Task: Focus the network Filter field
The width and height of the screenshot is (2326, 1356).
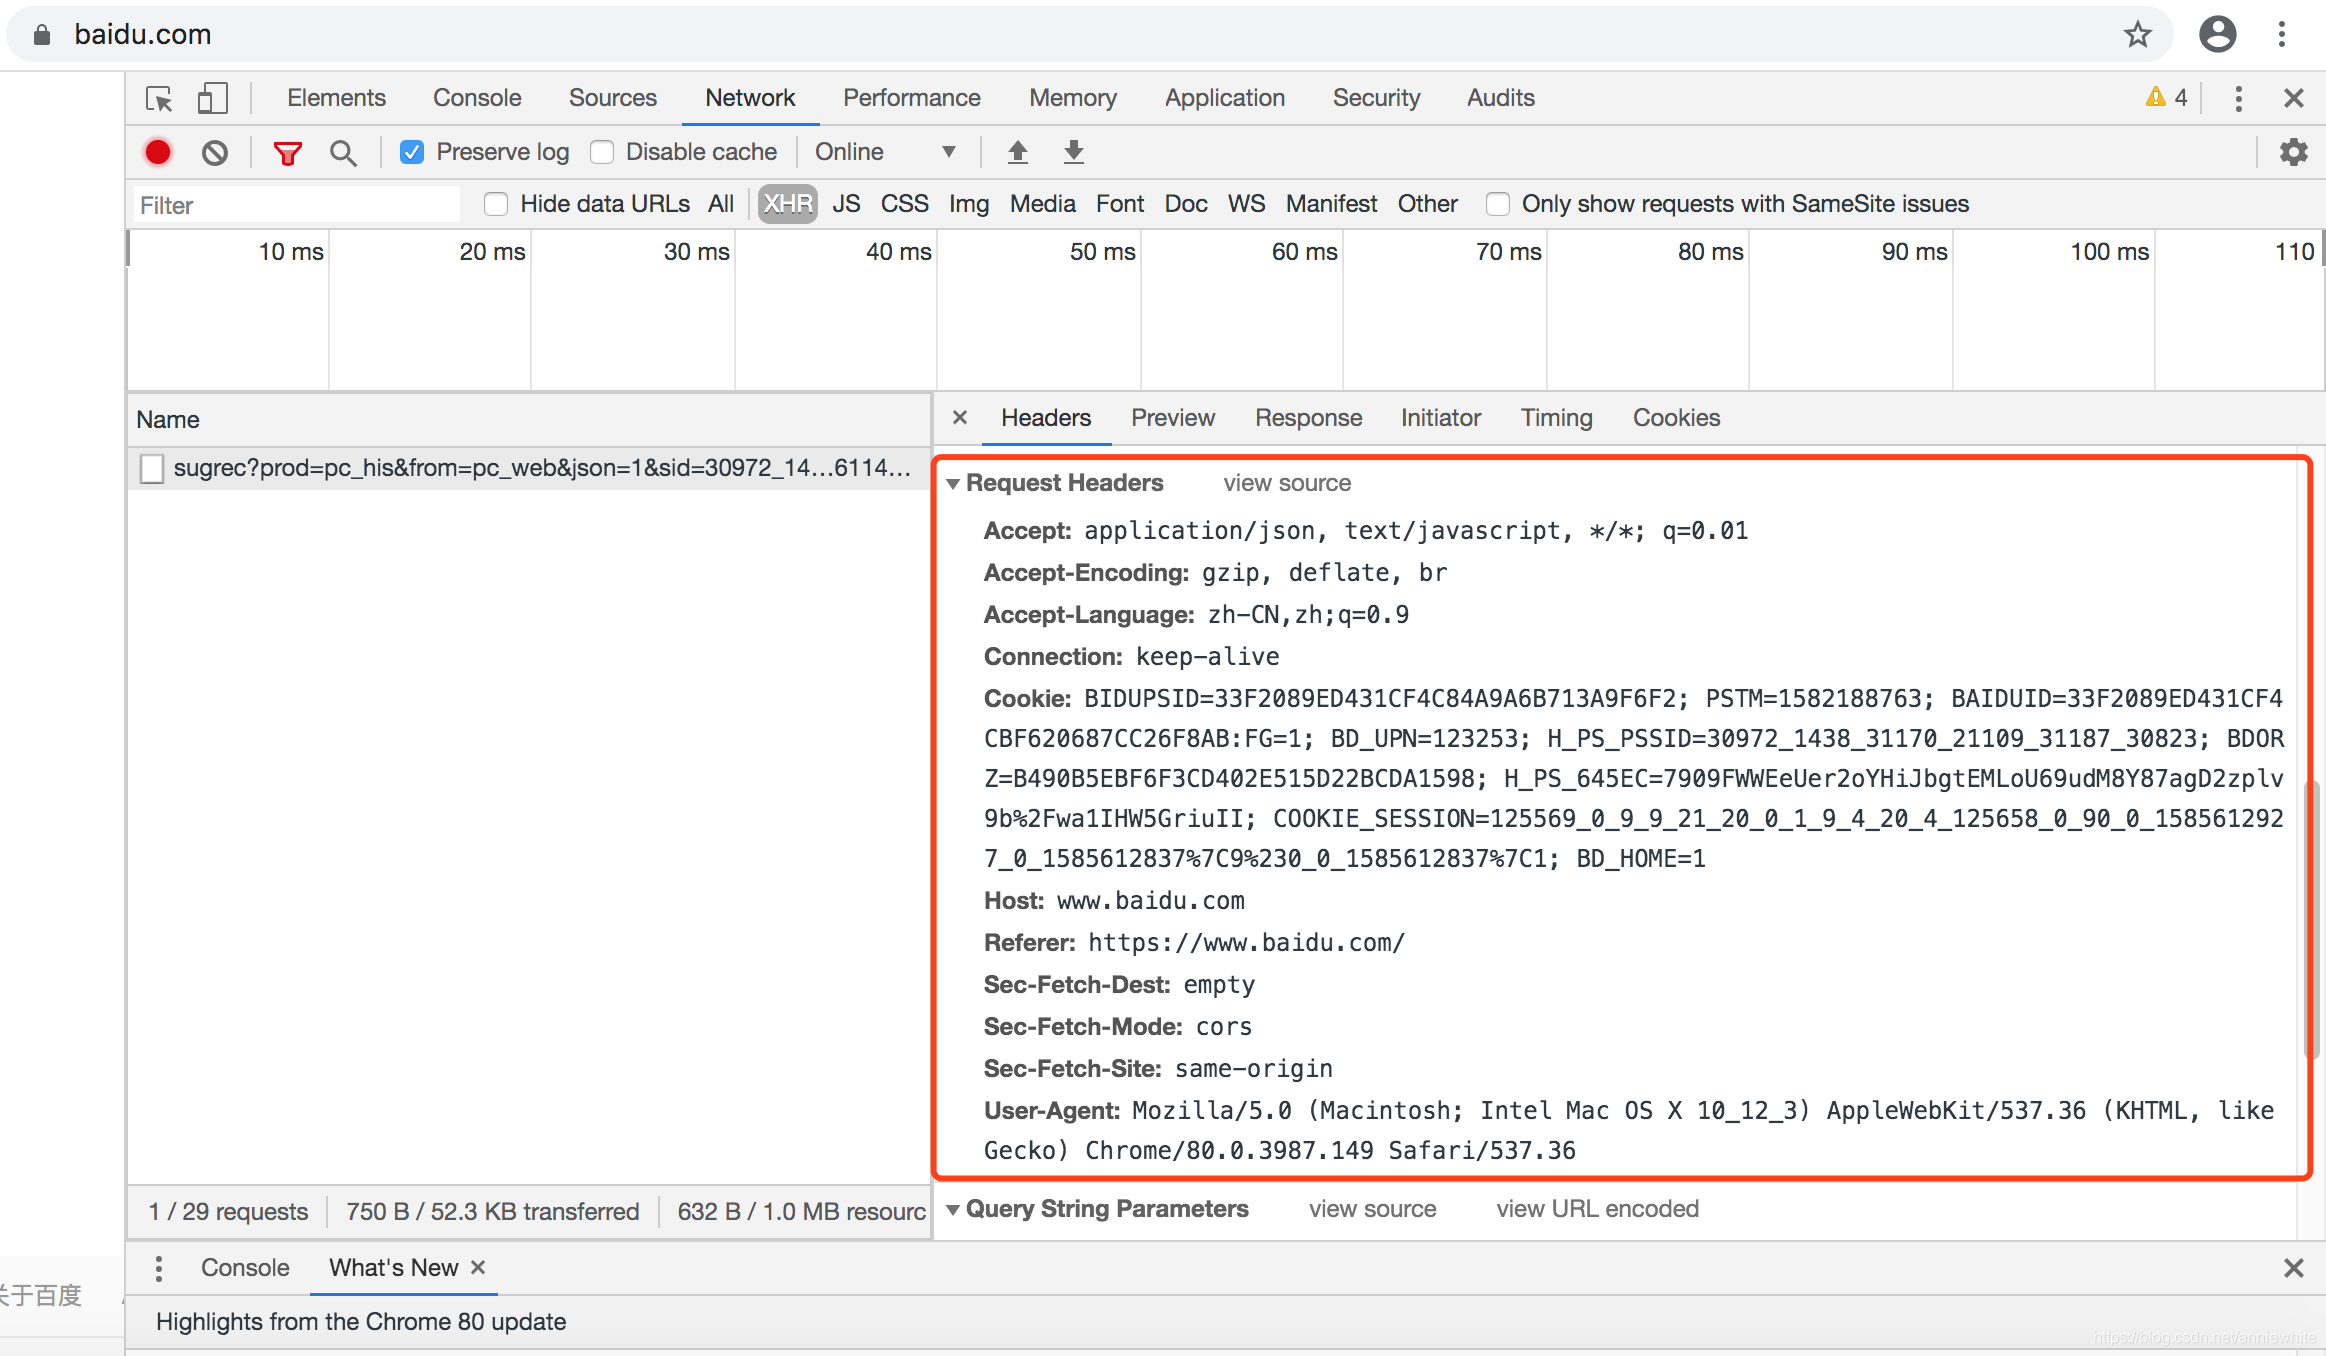Action: pyautogui.click(x=296, y=205)
